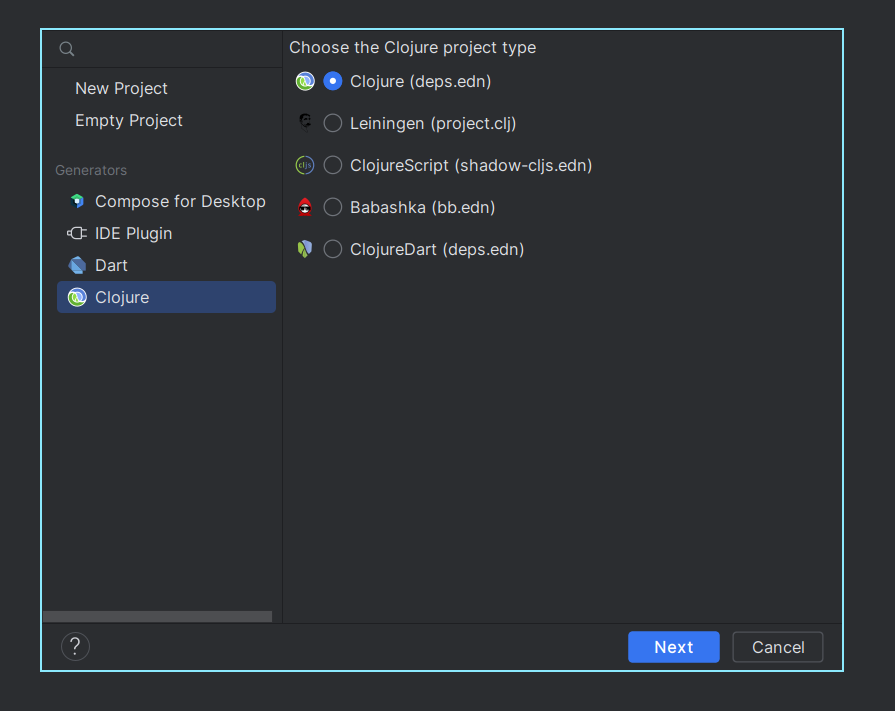The image size is (895, 711).
Task: Select the ClojureDart (deps.edn) radio button
Action: tap(333, 249)
